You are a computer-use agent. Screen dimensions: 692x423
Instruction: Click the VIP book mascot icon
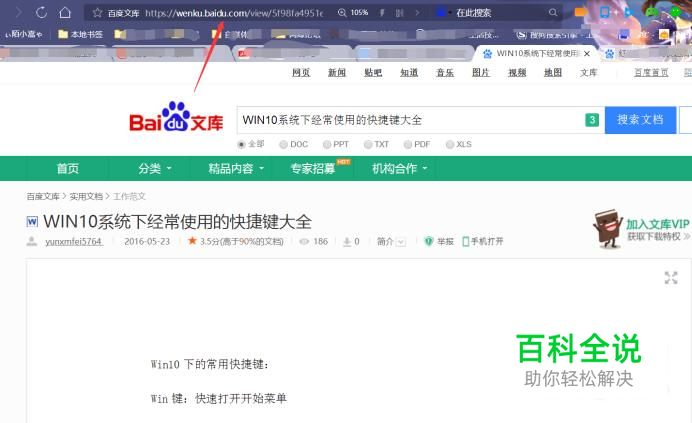click(608, 228)
